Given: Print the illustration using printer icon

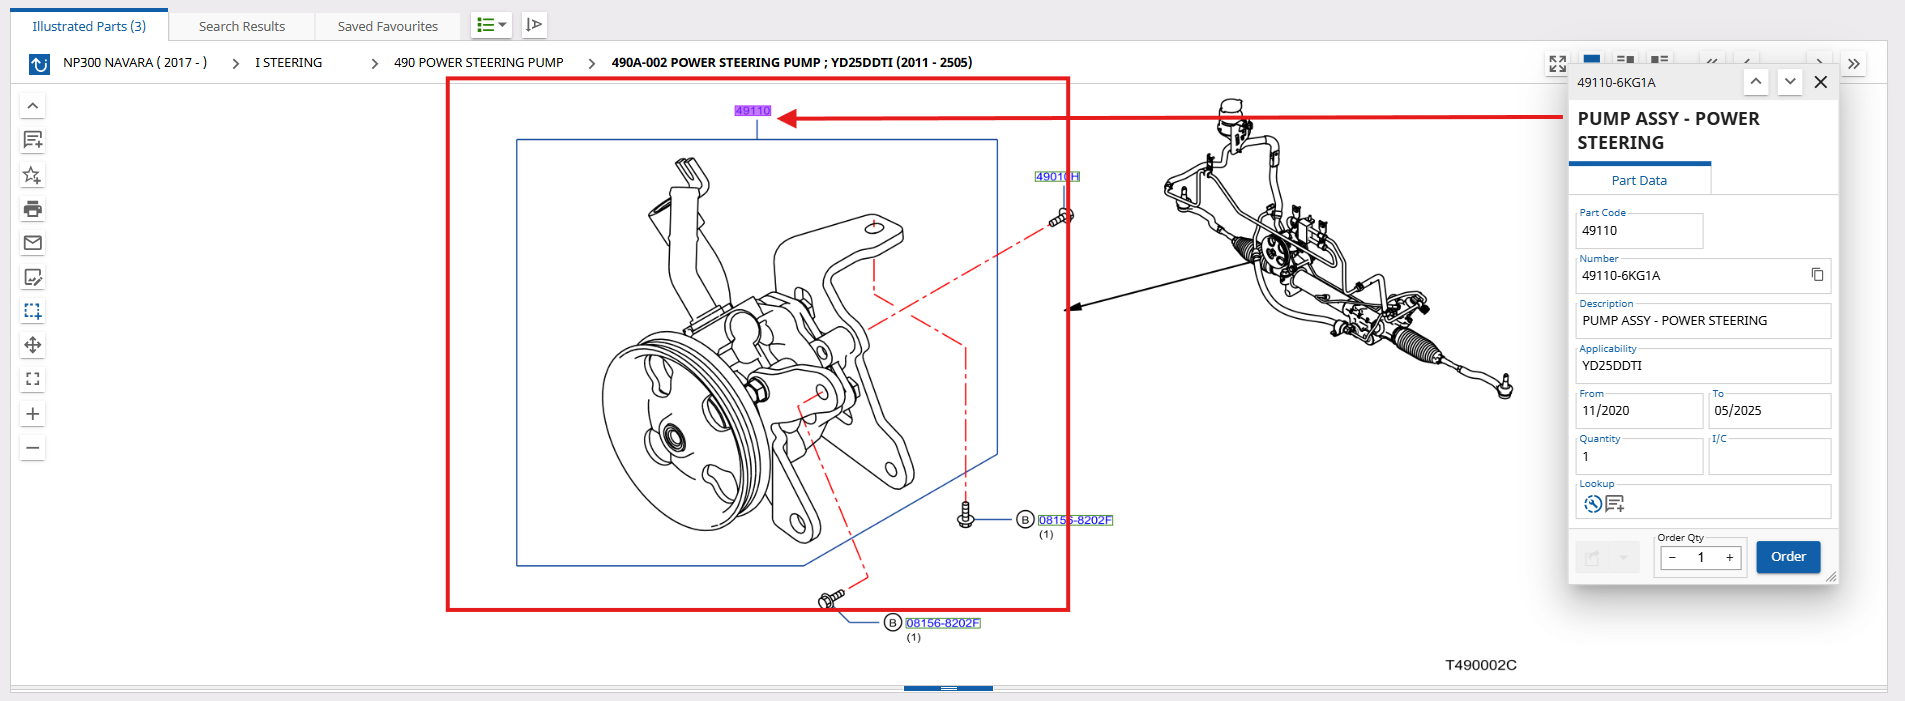Looking at the screenshot, I should (x=33, y=209).
